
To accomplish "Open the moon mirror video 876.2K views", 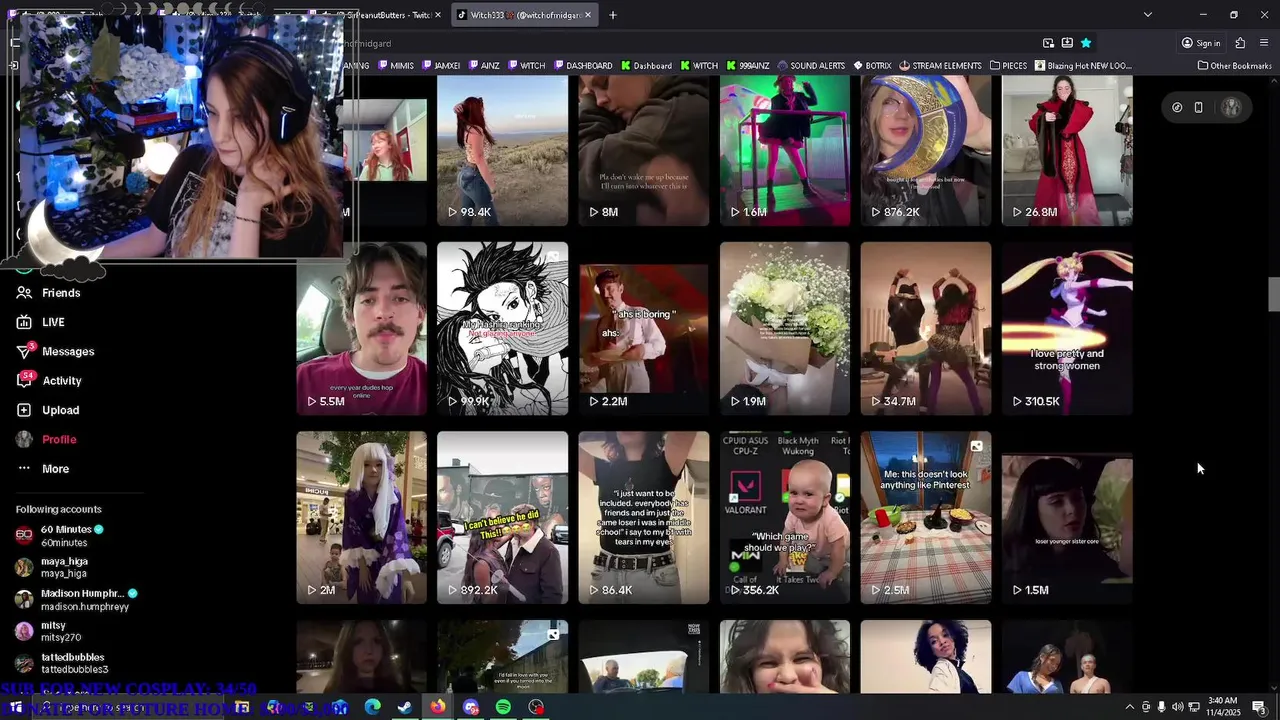I will [x=926, y=150].
